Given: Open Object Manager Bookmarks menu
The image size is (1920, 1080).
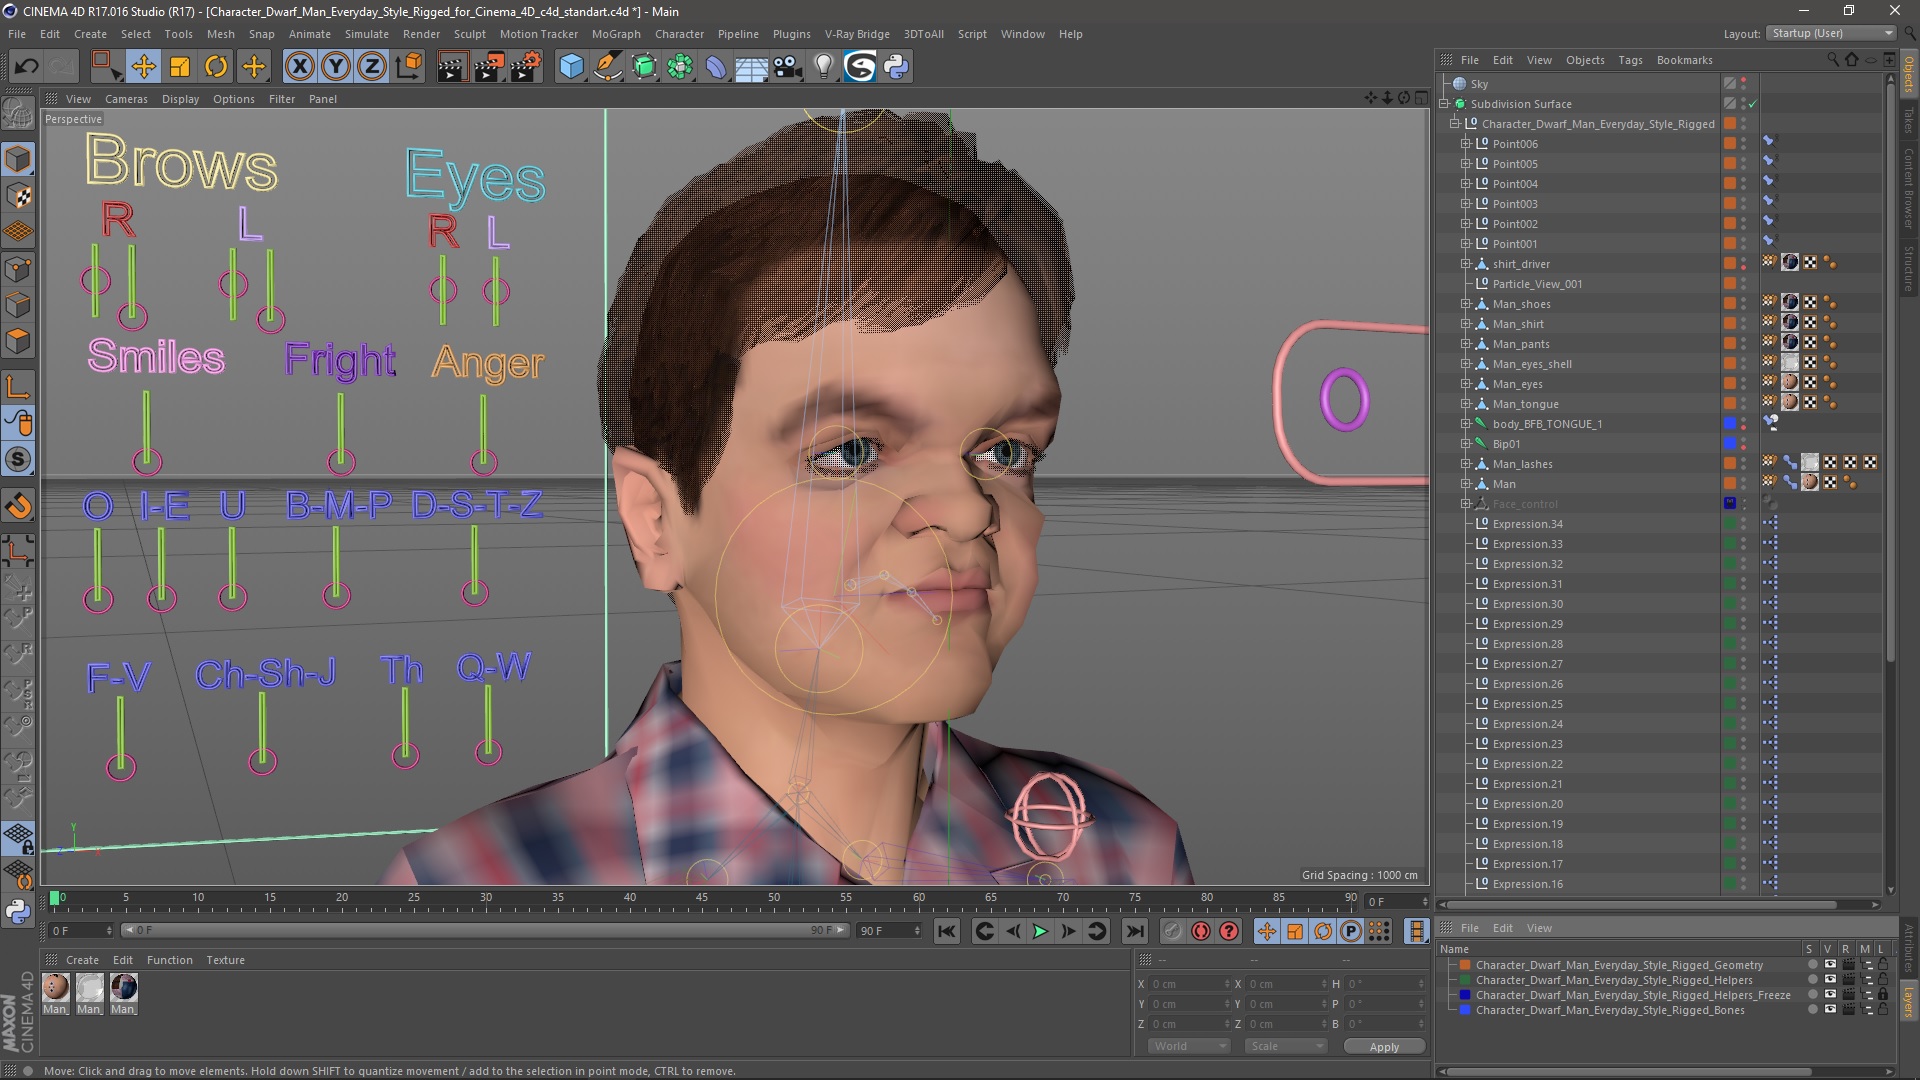Looking at the screenshot, I should pos(1684,60).
